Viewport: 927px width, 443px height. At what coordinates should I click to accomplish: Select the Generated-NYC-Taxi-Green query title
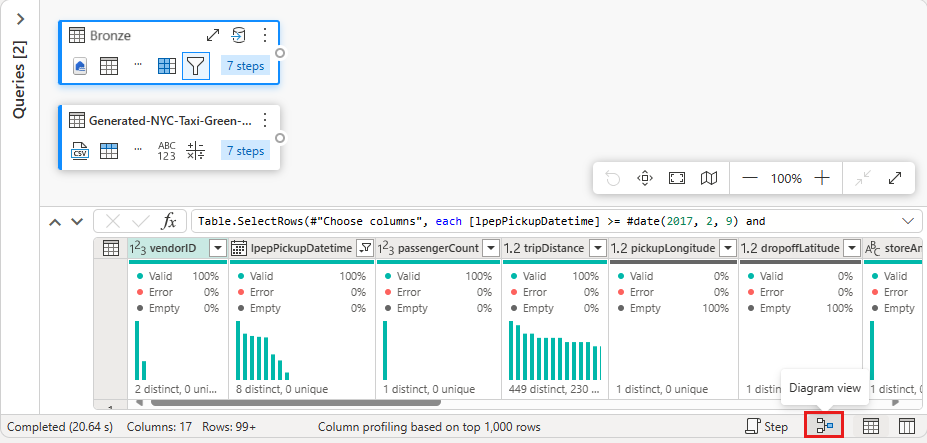[x=170, y=121]
